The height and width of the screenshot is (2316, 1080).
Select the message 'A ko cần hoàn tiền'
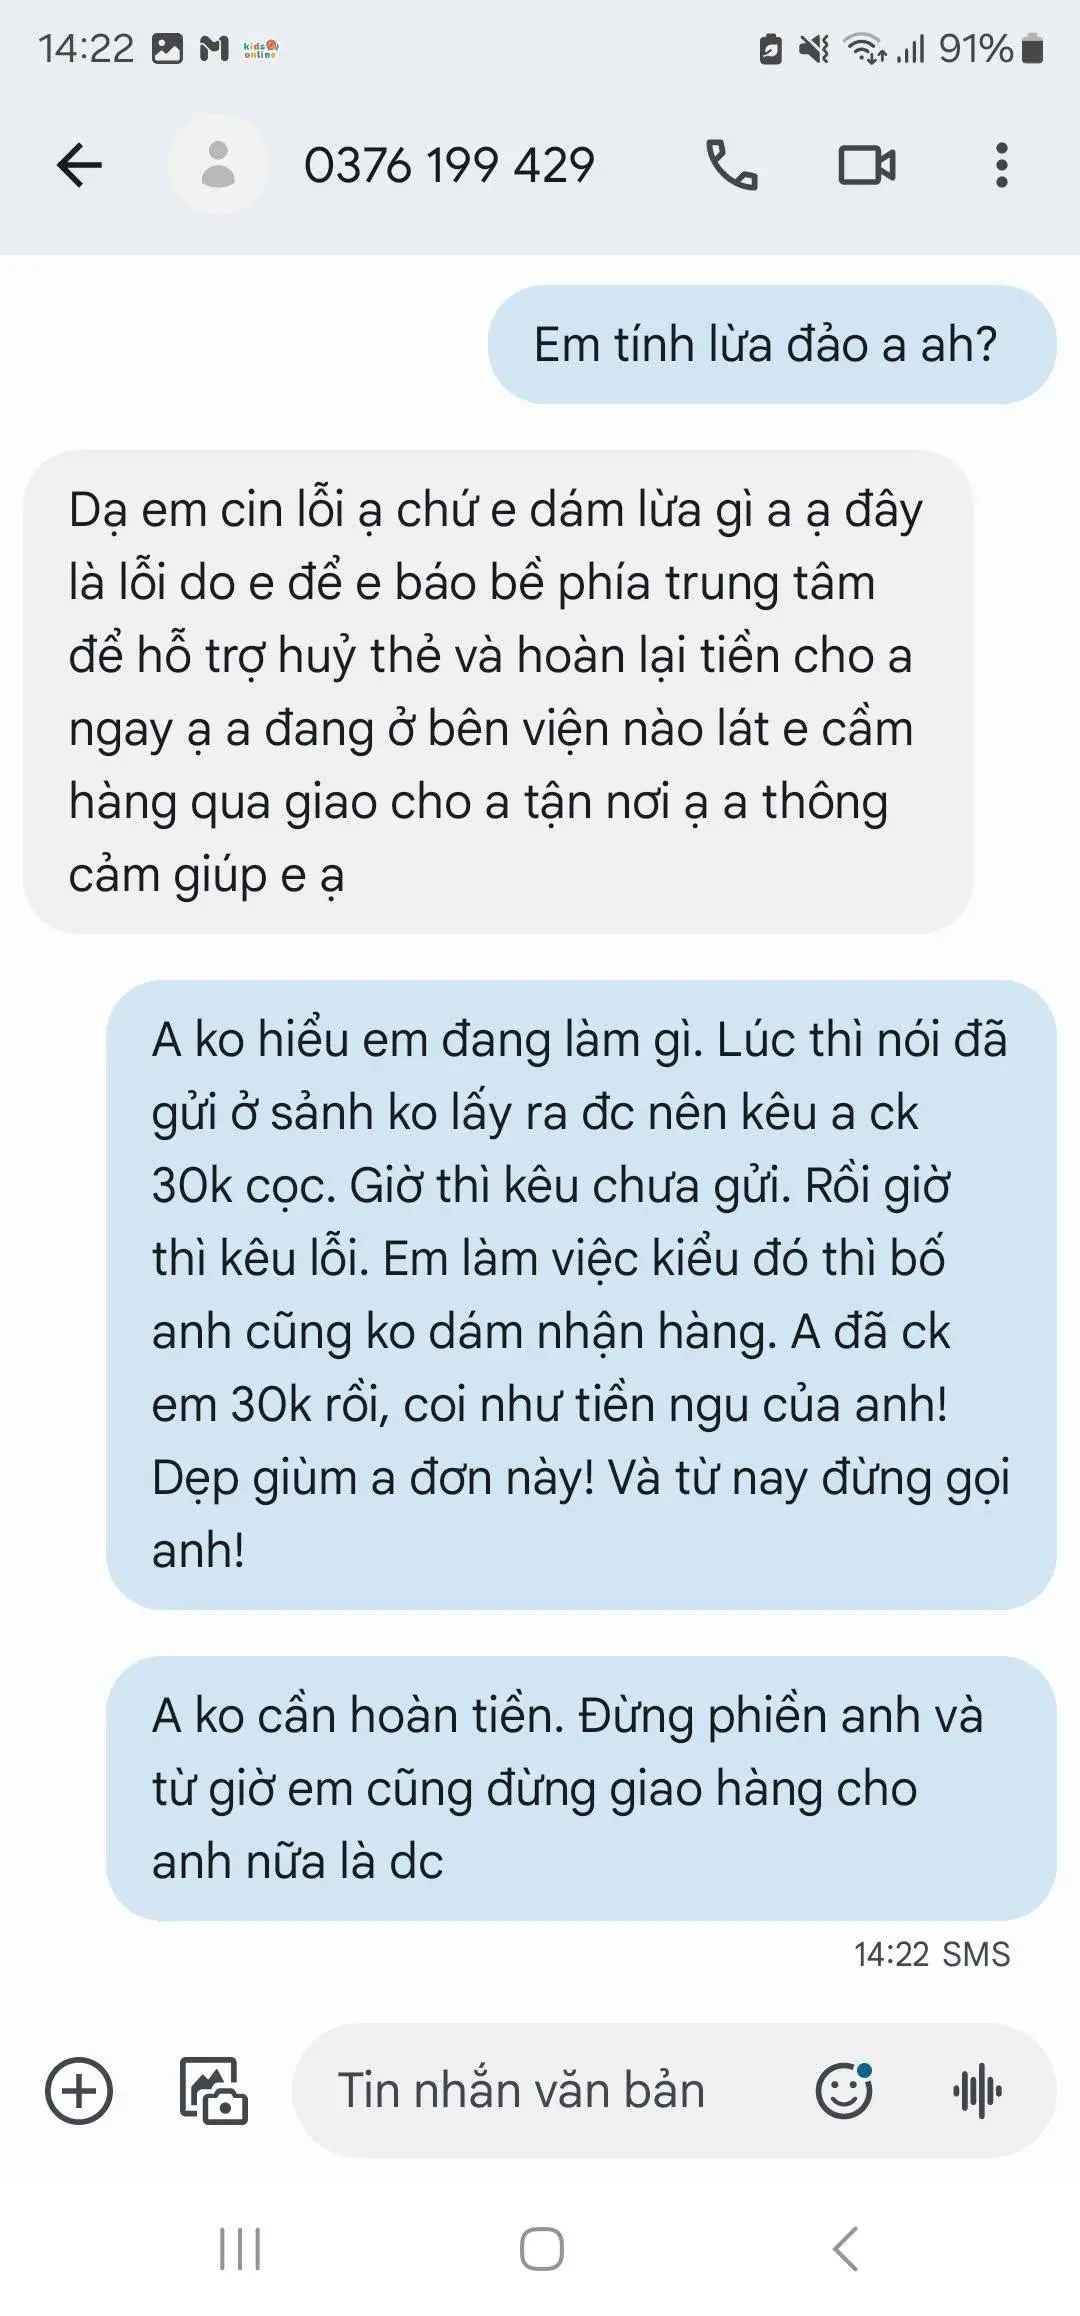(581, 1788)
